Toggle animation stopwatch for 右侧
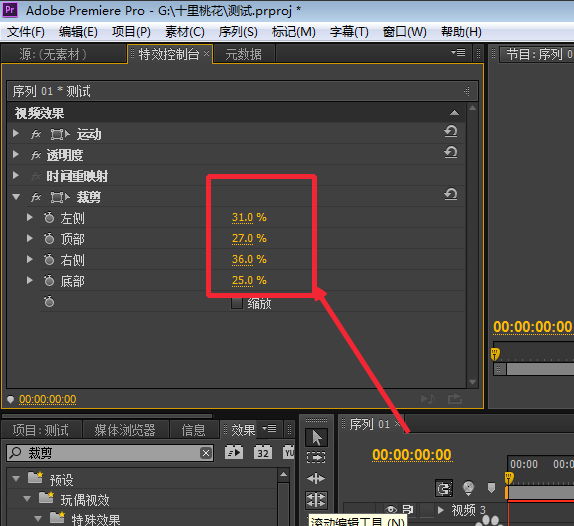Image resolution: width=574 pixels, height=526 pixels. (49, 260)
